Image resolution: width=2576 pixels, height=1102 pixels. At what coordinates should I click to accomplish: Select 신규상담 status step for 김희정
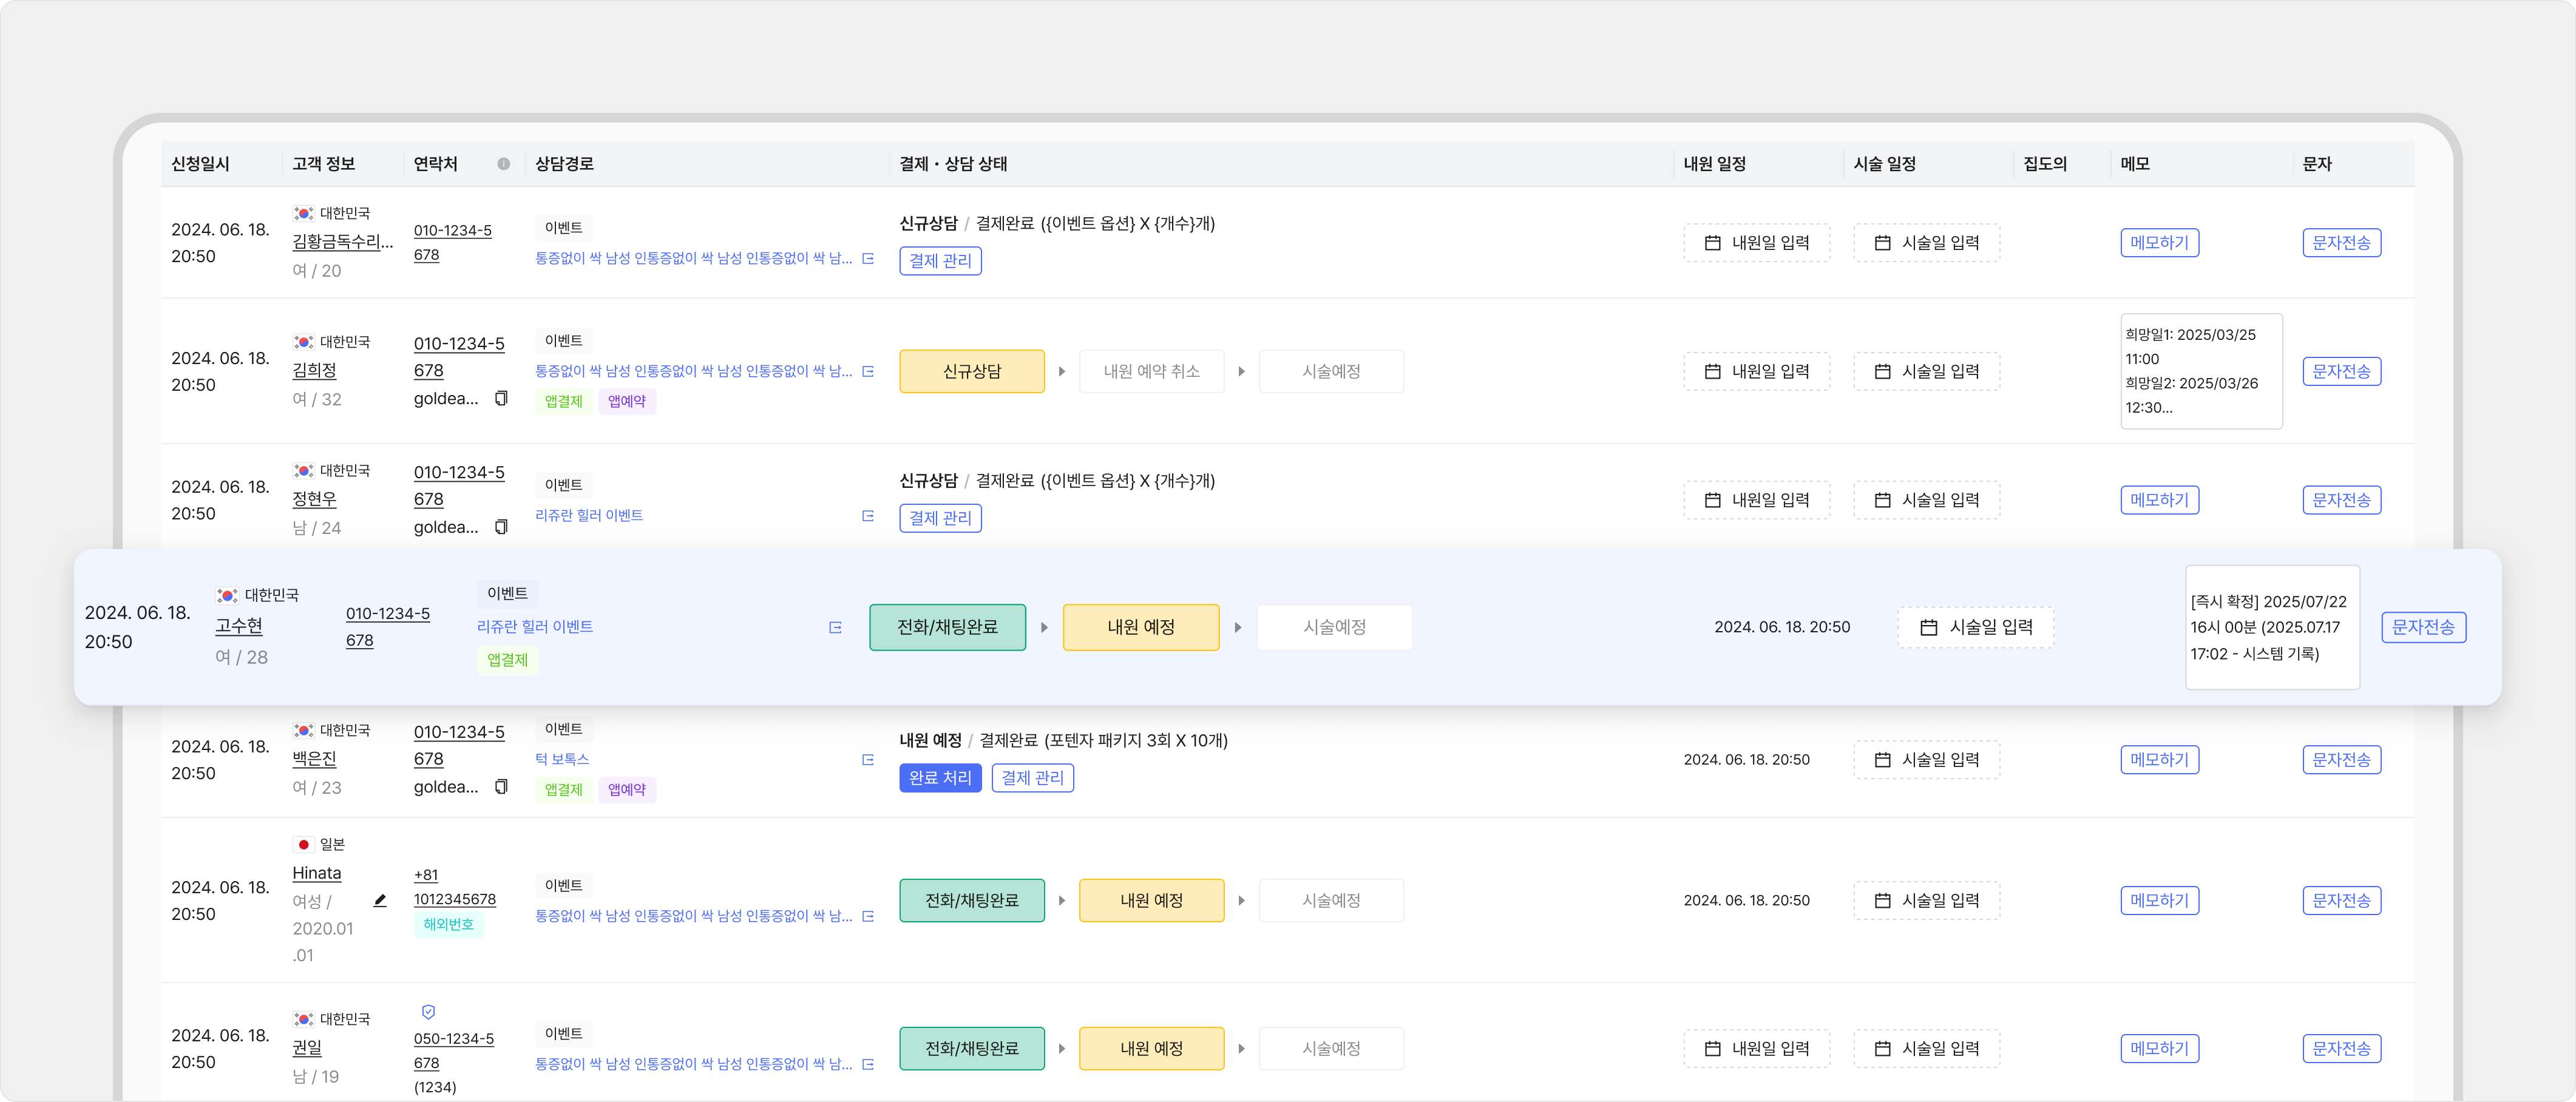click(x=971, y=371)
